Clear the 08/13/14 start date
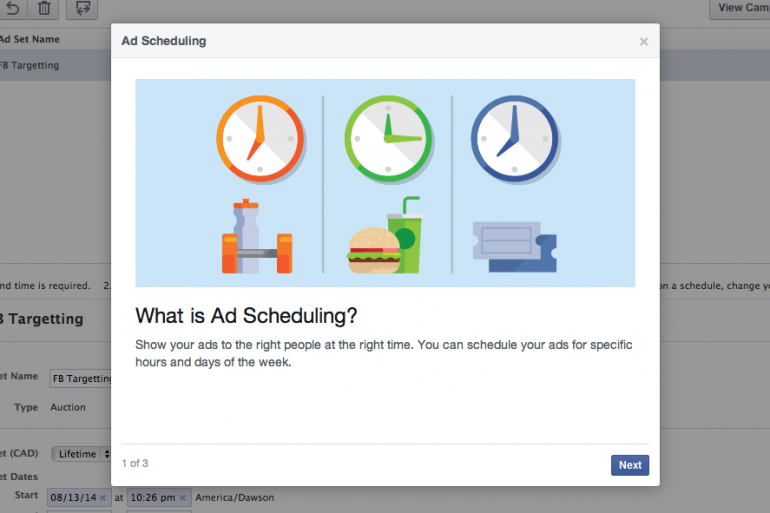Viewport: 770px width, 513px height. point(103,497)
